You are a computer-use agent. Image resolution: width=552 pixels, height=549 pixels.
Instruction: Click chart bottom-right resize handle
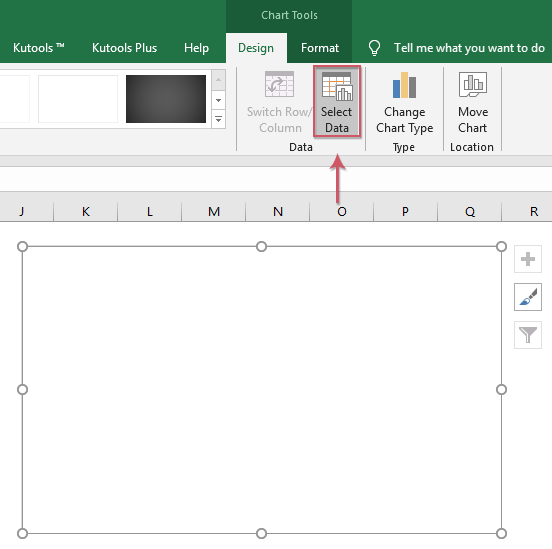[501, 534]
